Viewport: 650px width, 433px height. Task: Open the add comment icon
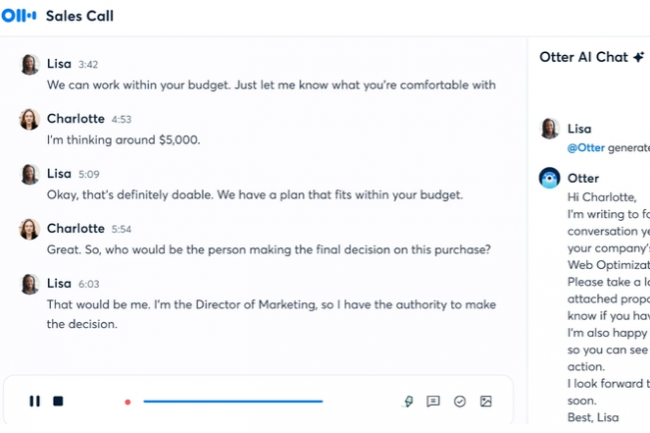tap(433, 401)
